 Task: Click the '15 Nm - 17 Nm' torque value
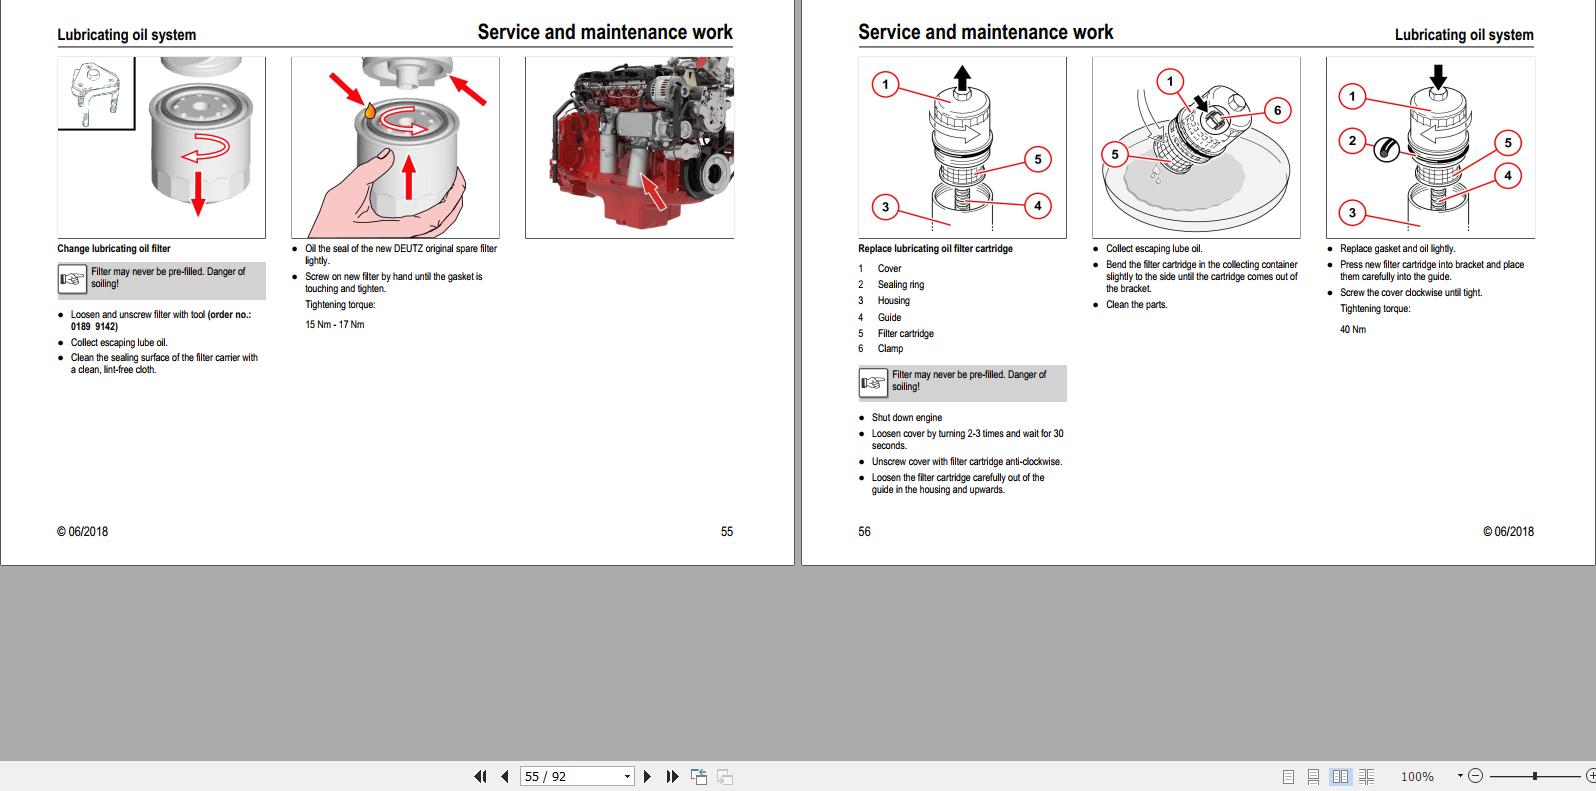335,325
